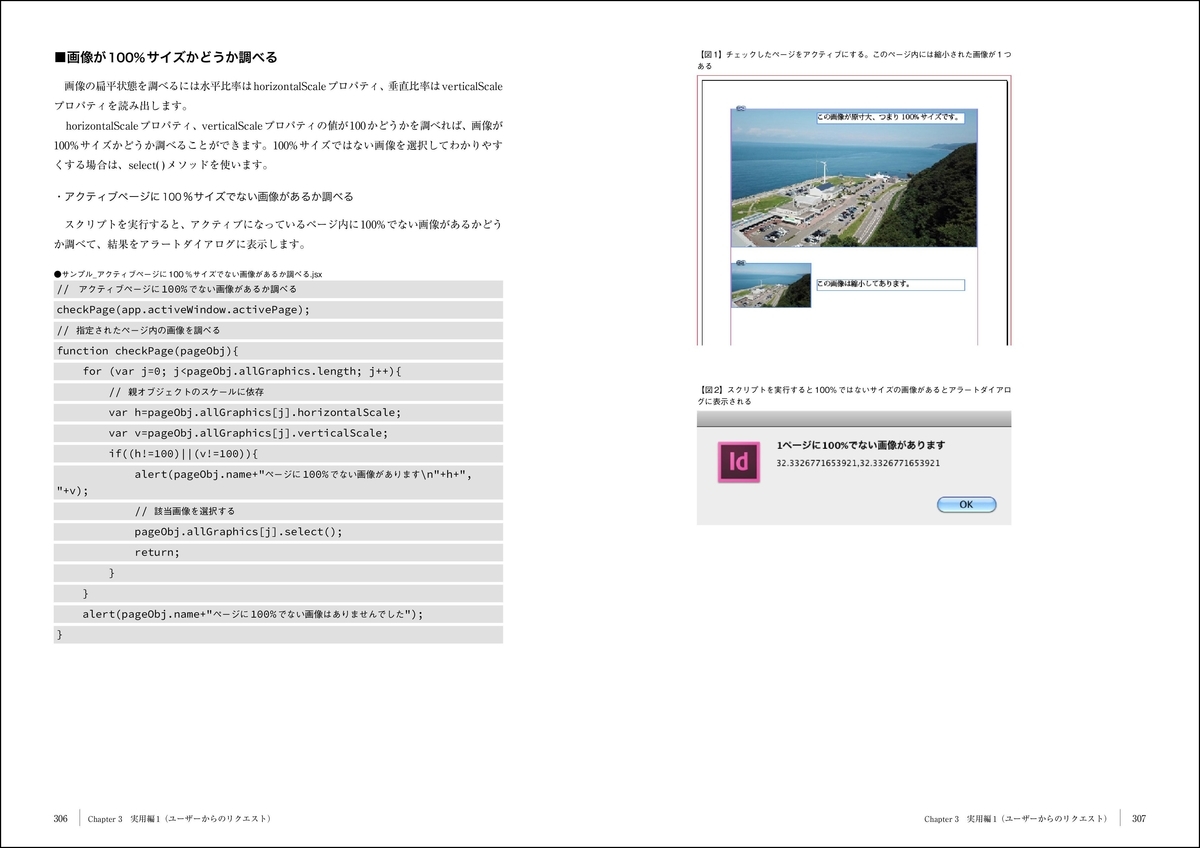Click code line with 'allGraphics.length; j++'
The width and height of the screenshot is (1200, 848).
[x=278, y=371]
